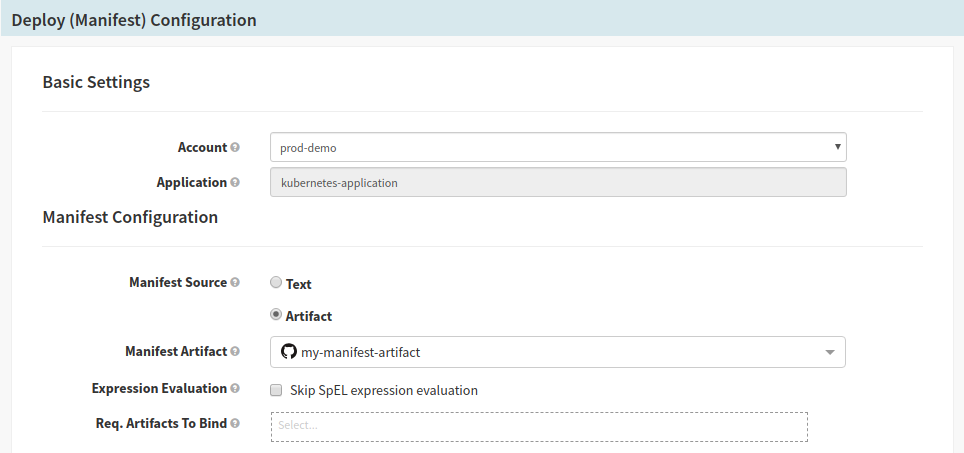This screenshot has height=453, width=964.
Task: Click the Manifest Configuration section heading
Action: tap(130, 217)
